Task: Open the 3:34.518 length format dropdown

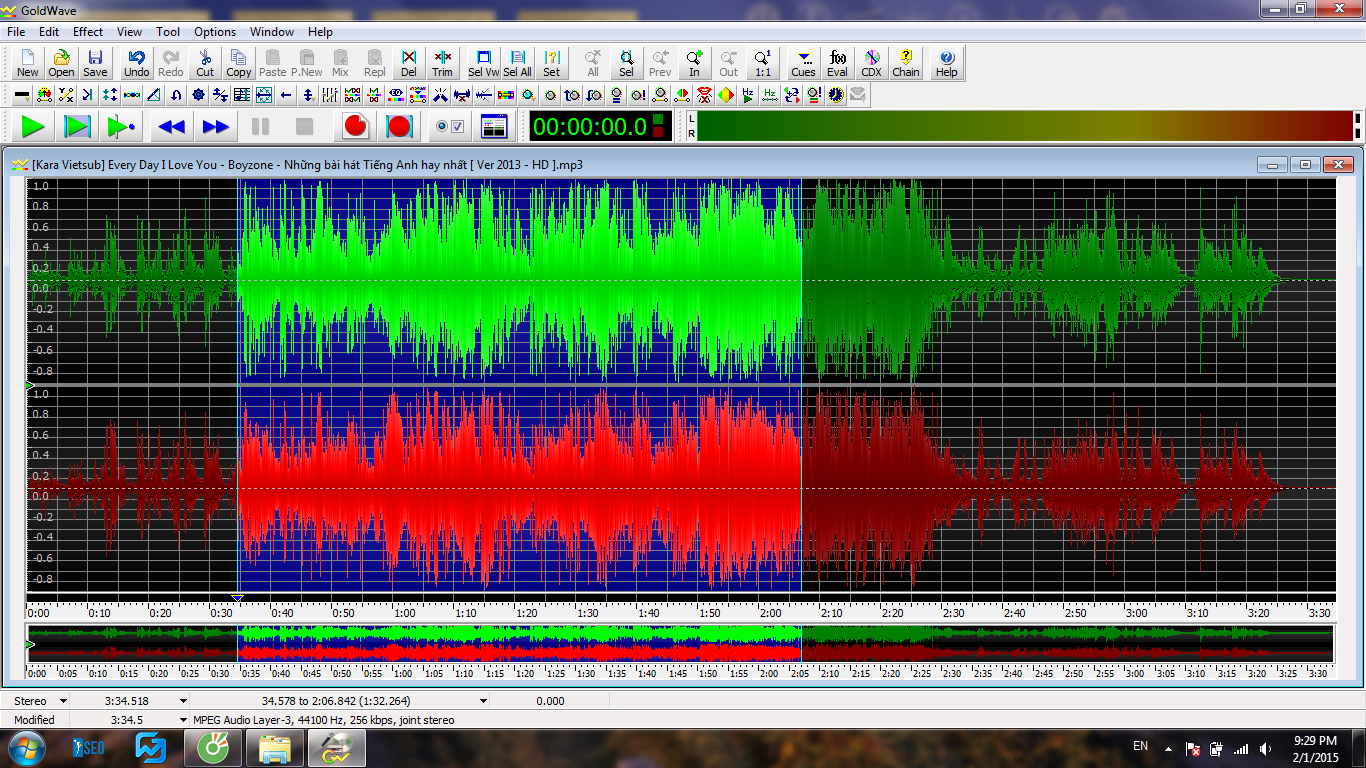Action: [x=183, y=701]
